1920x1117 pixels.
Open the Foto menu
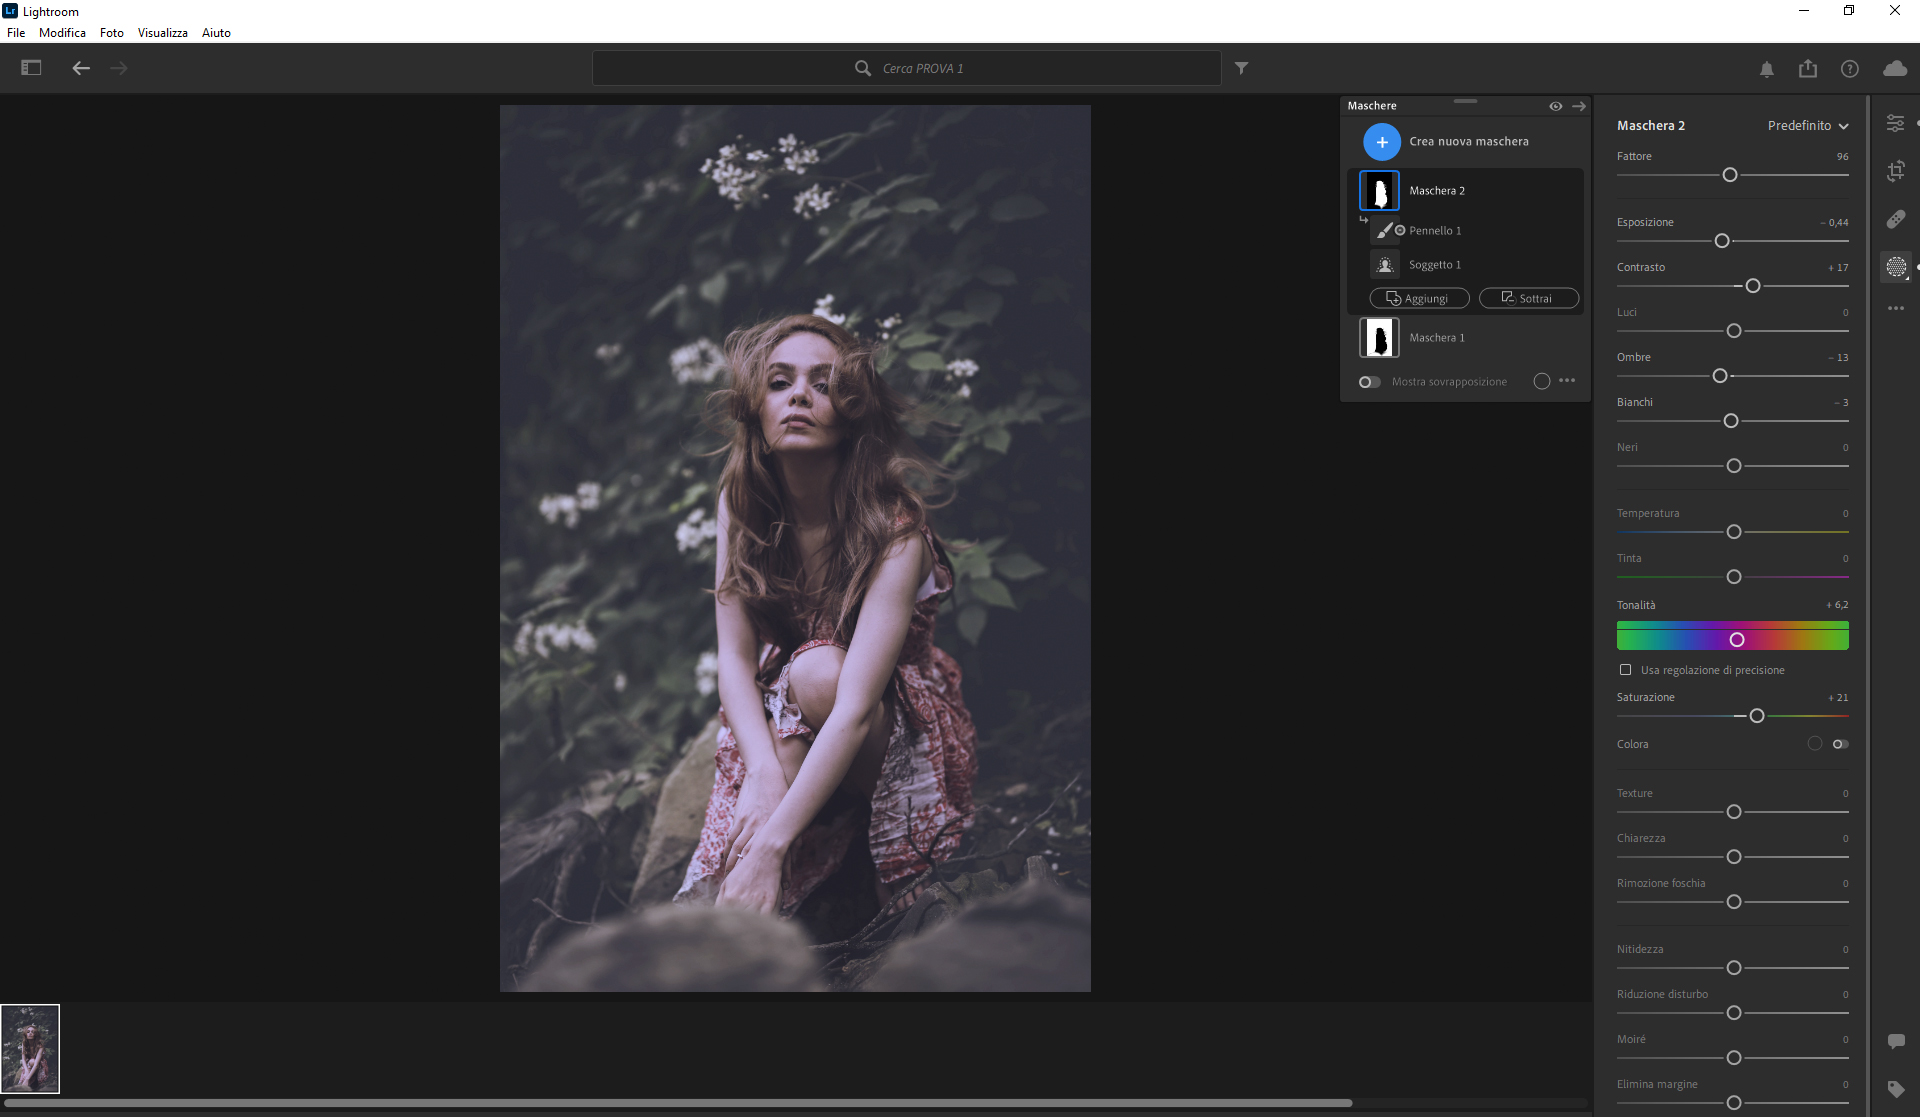[x=111, y=33]
